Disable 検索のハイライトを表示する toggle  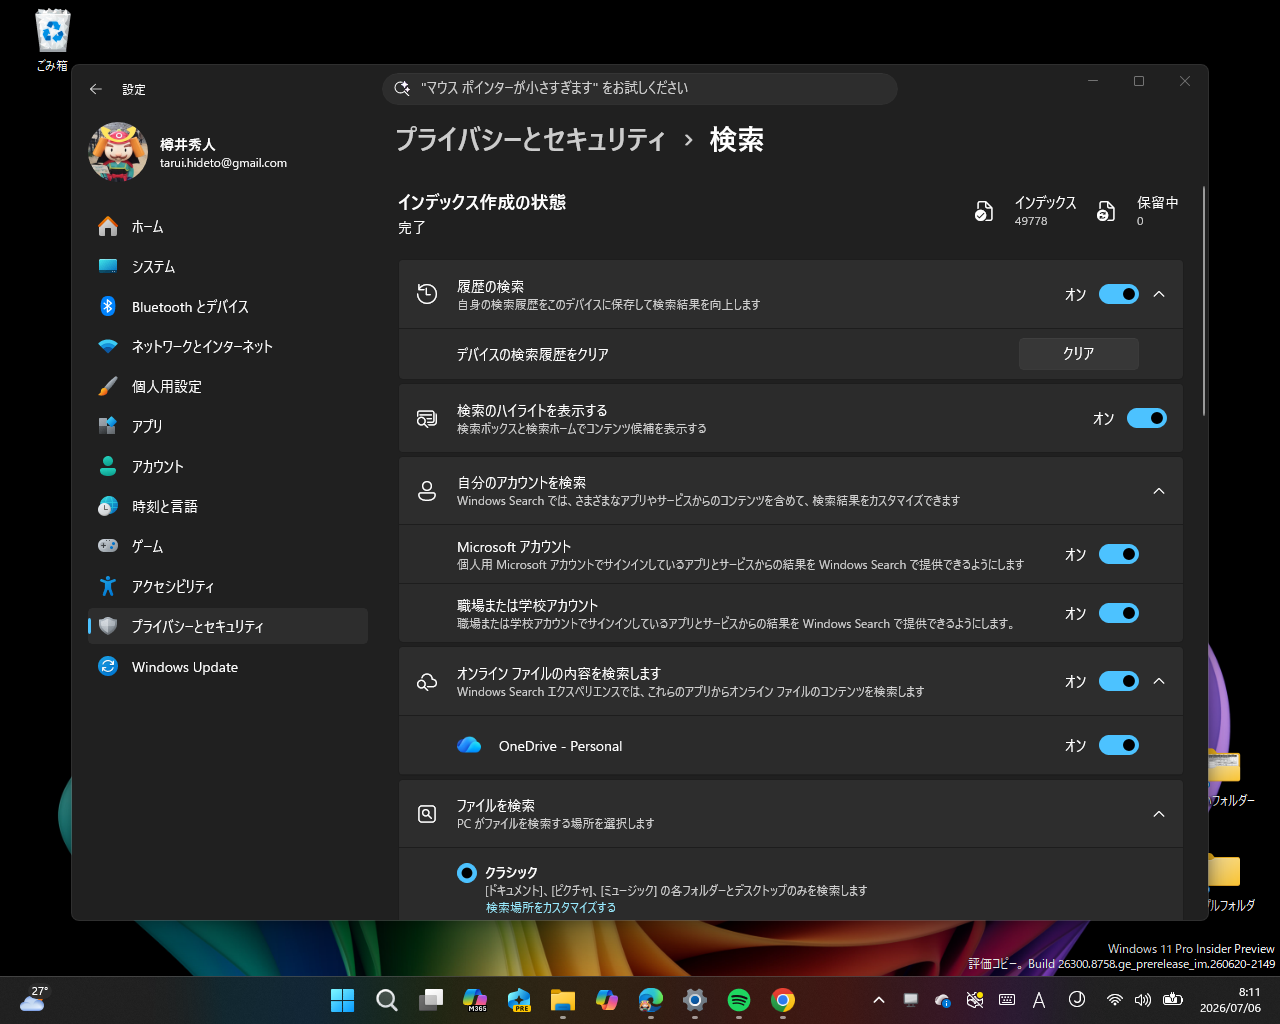click(1147, 418)
